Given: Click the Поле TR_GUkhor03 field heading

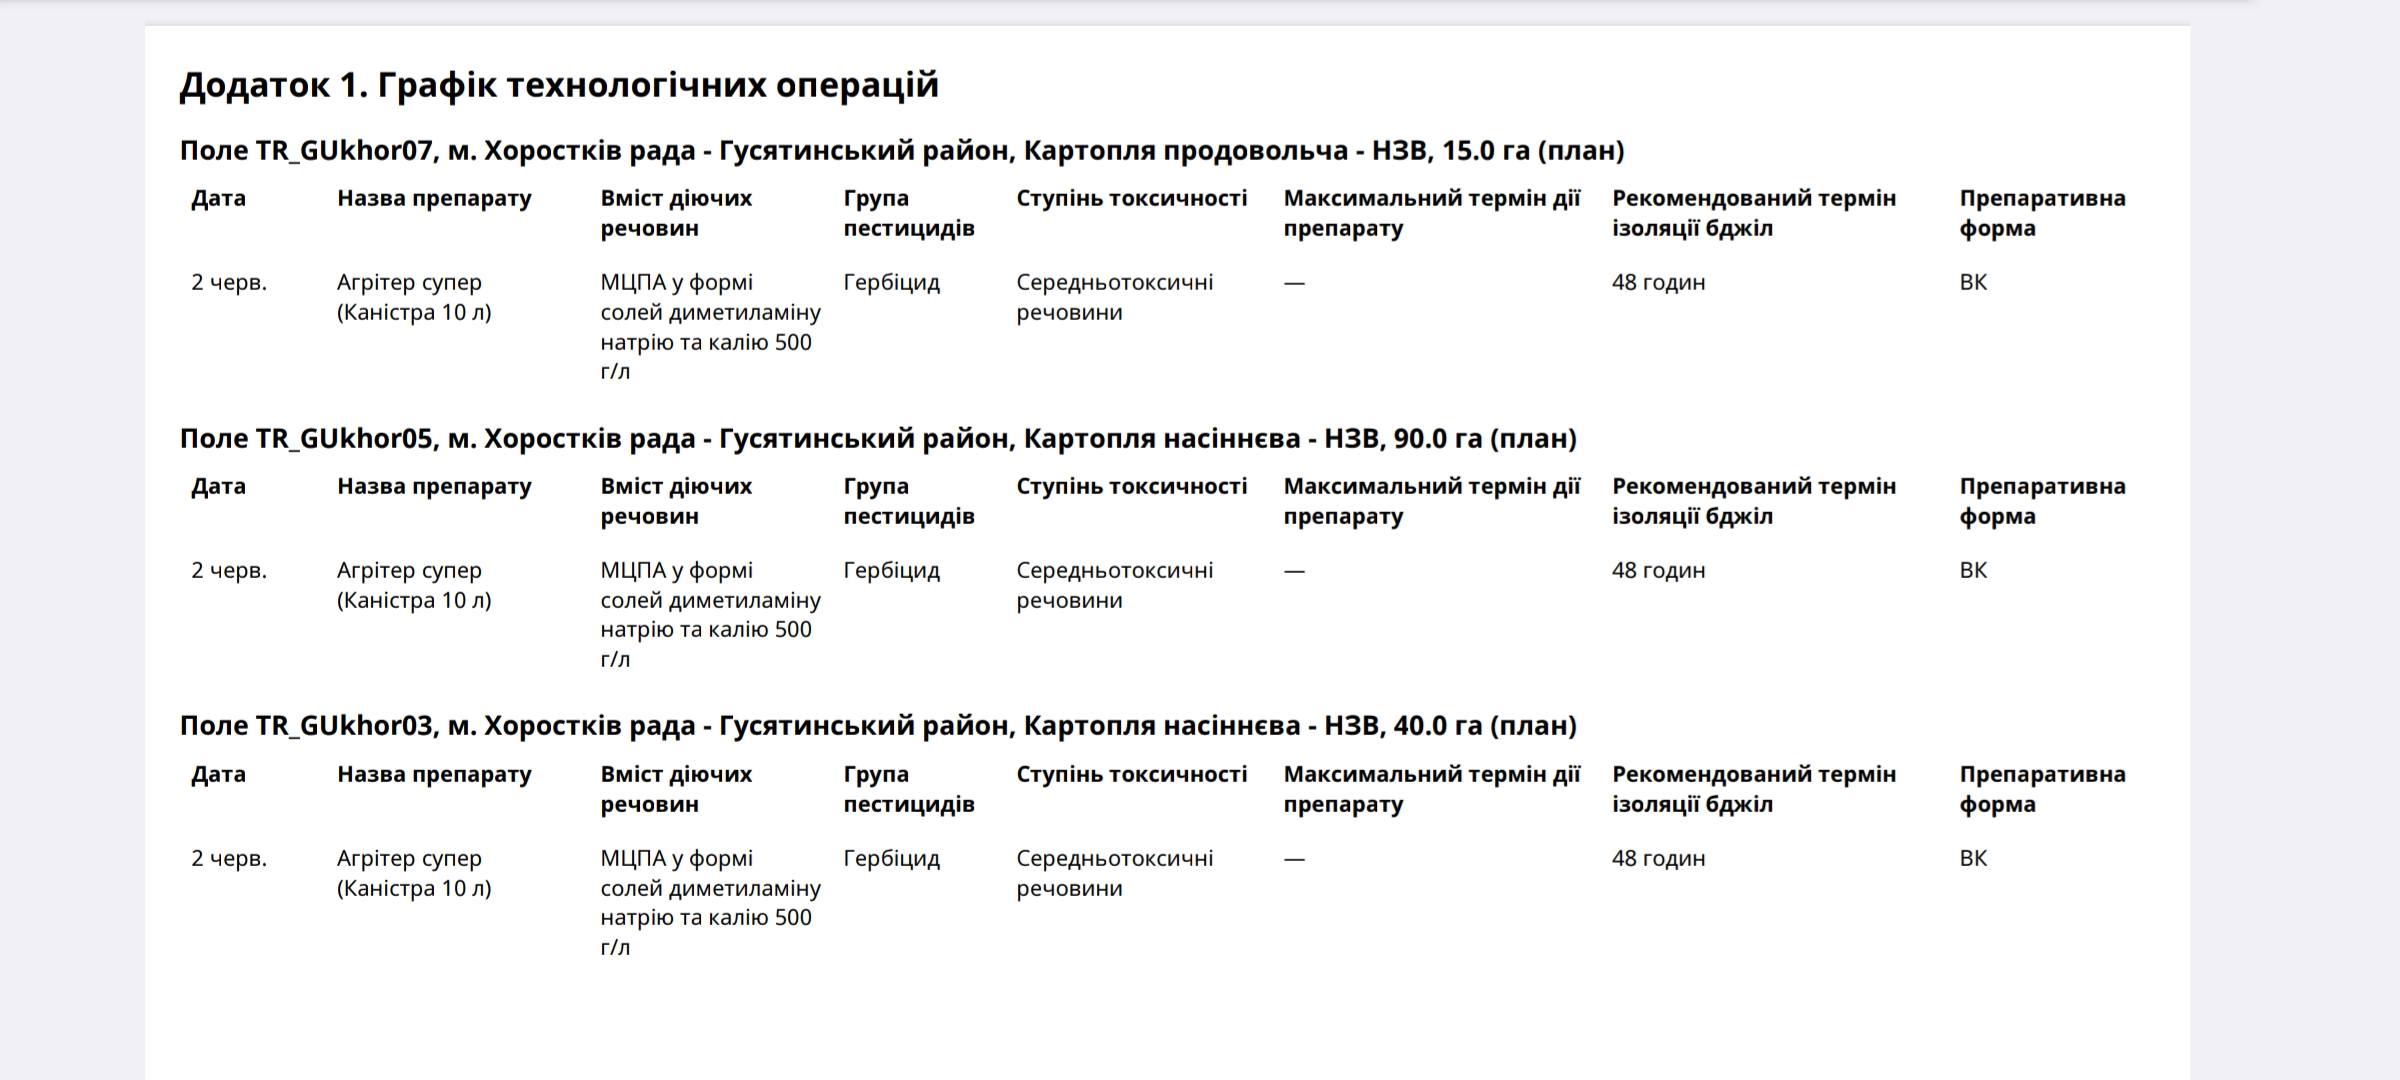Looking at the screenshot, I should [877, 726].
